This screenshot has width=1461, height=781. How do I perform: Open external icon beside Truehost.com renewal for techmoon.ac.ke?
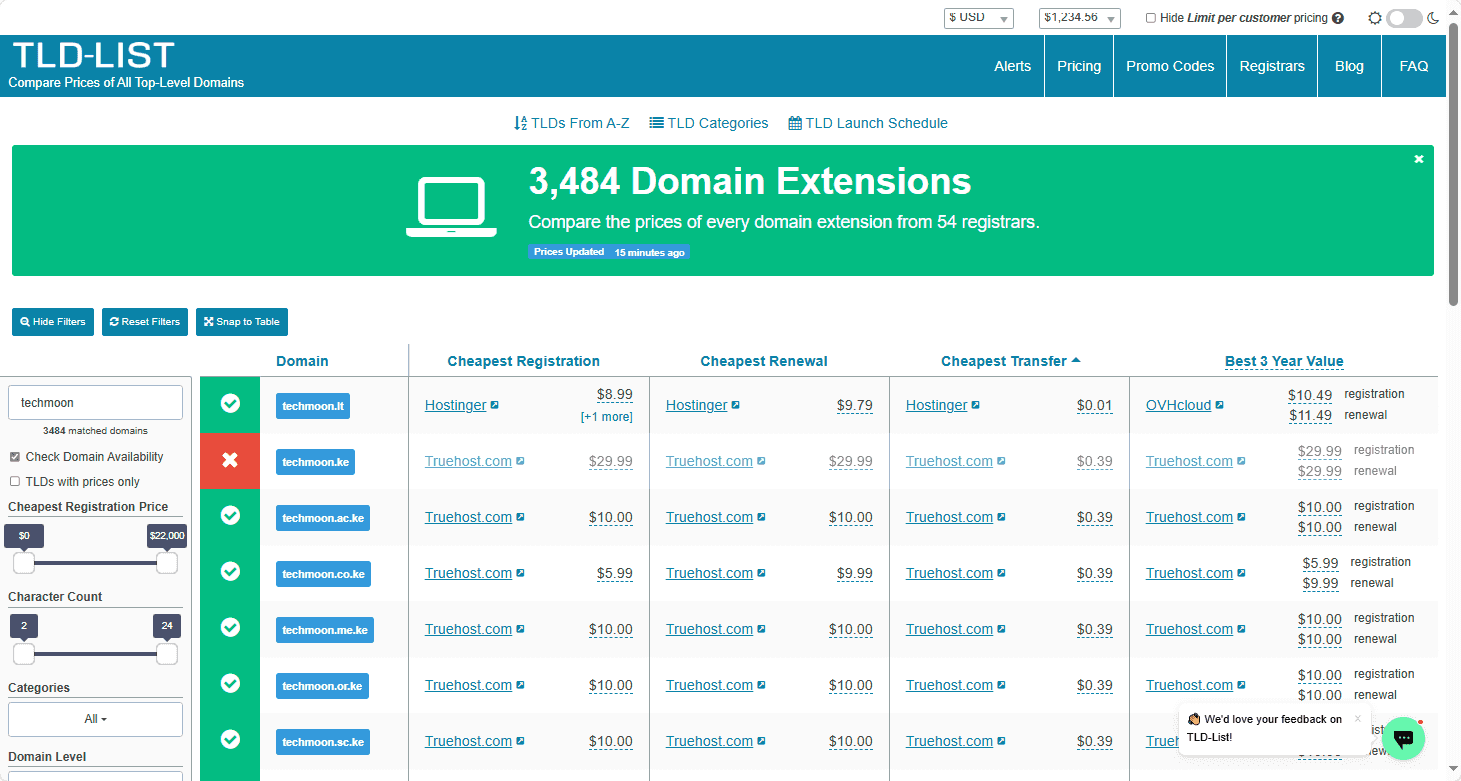point(762,517)
